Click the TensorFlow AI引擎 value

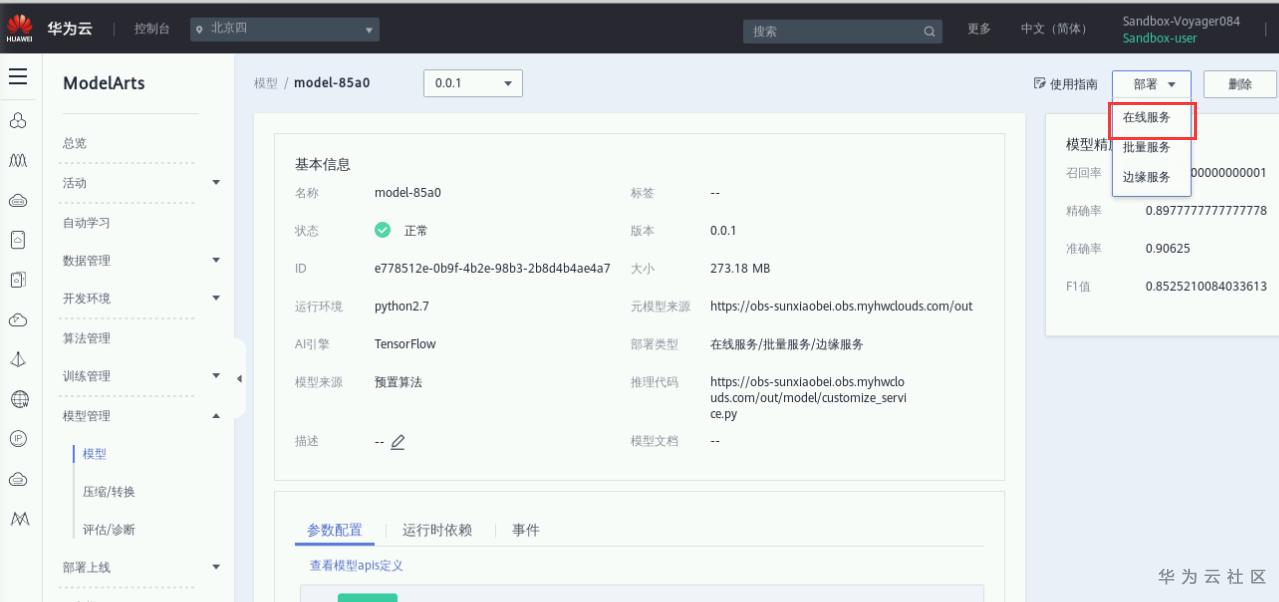(405, 344)
